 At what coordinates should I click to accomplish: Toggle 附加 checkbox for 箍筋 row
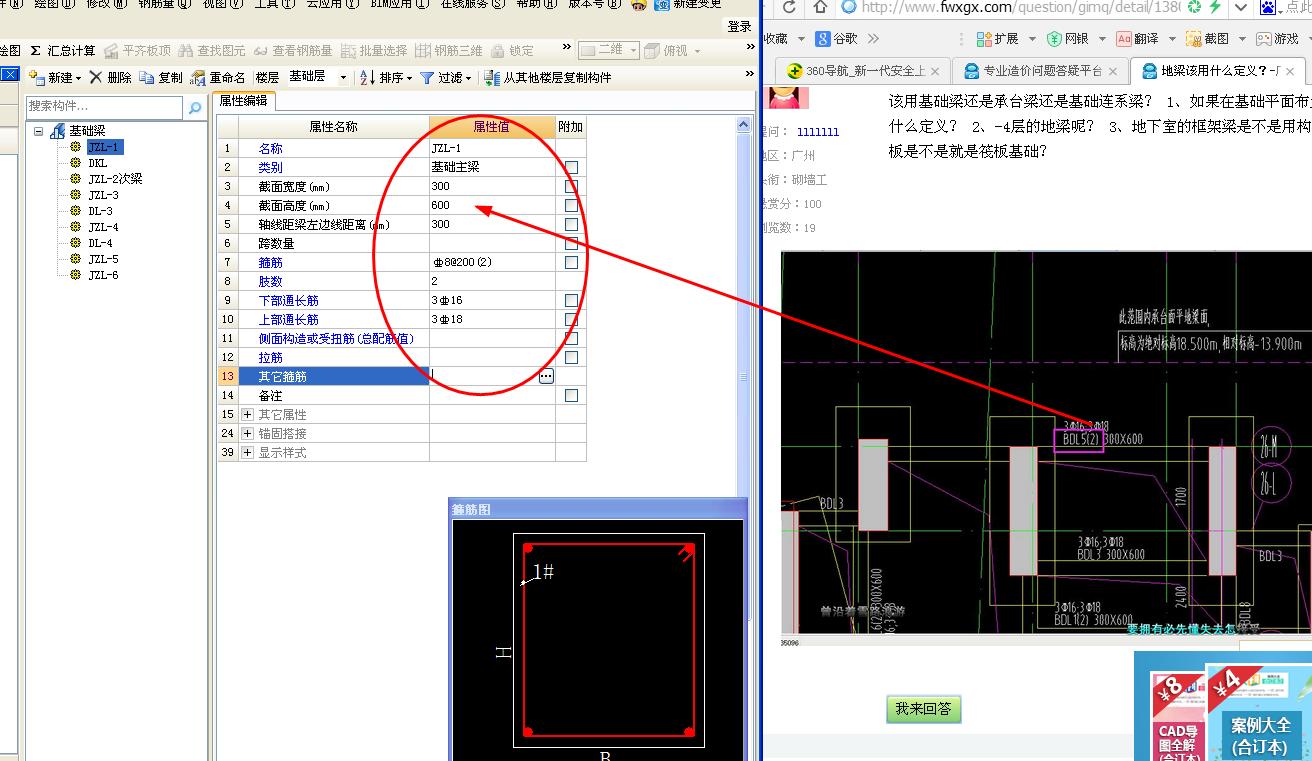coord(571,262)
